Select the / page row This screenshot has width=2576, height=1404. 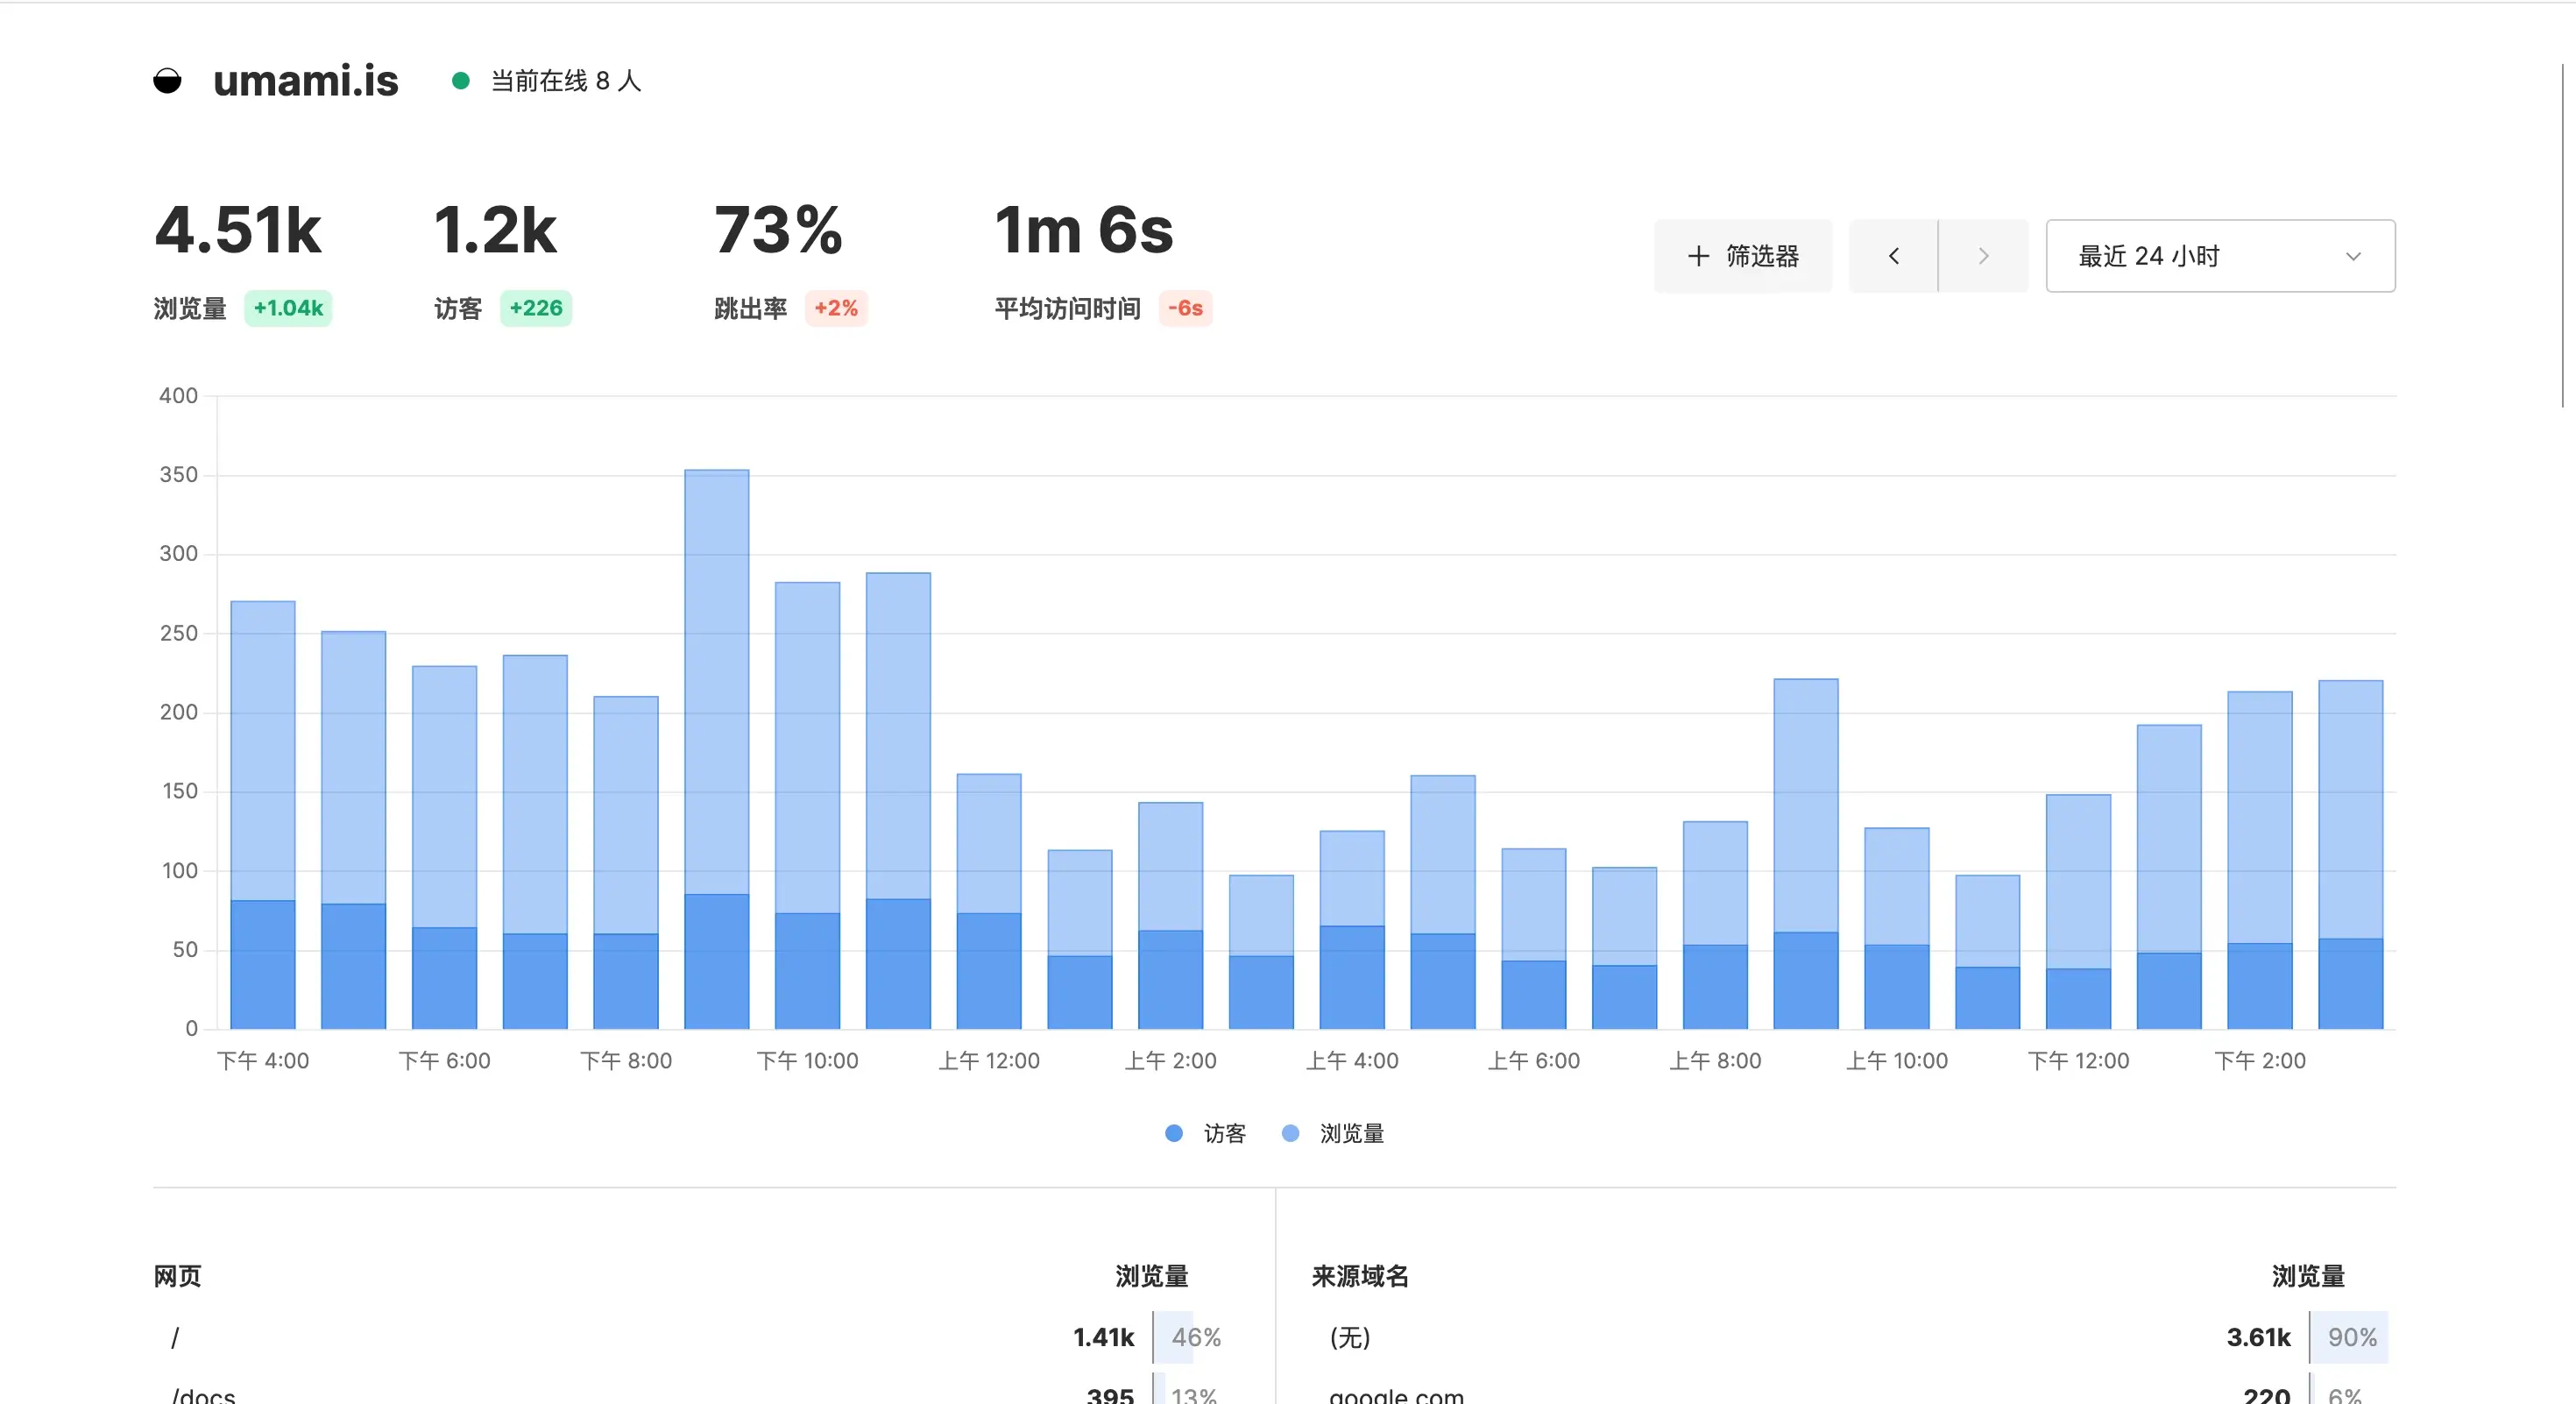point(696,1337)
